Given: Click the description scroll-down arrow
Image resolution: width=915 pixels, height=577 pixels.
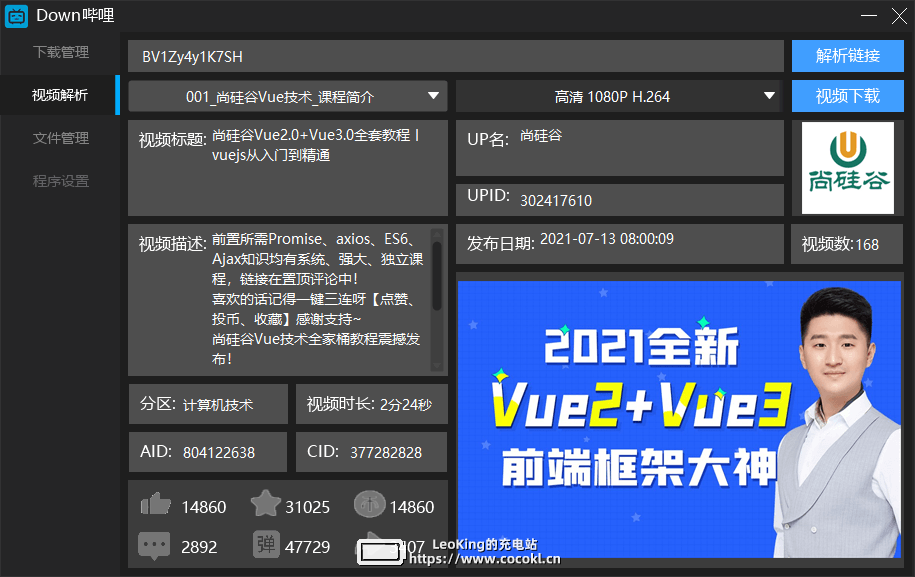Looking at the screenshot, I should point(436,366).
